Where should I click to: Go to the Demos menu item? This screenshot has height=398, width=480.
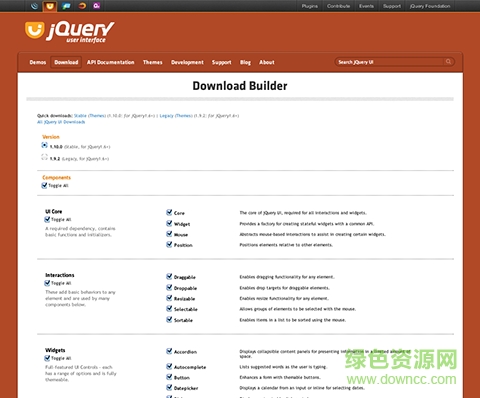tap(38, 62)
